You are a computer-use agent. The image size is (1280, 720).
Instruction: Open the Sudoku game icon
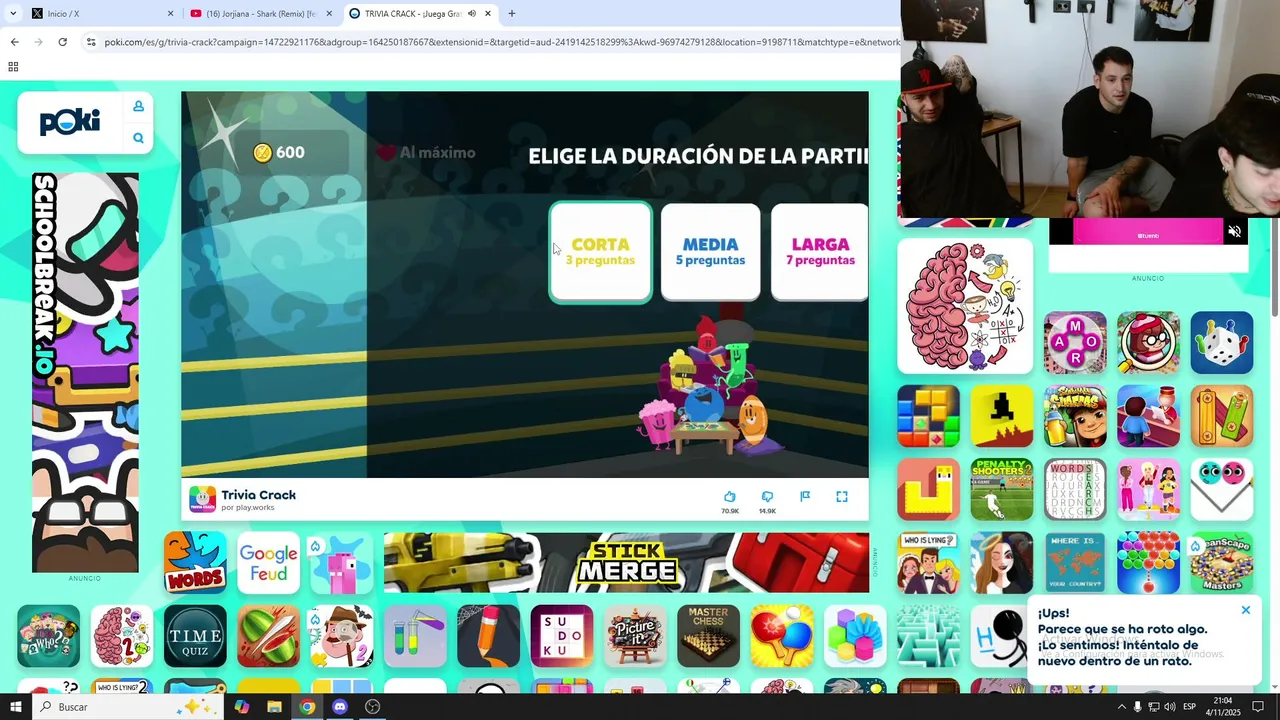pyautogui.click(x=562, y=636)
